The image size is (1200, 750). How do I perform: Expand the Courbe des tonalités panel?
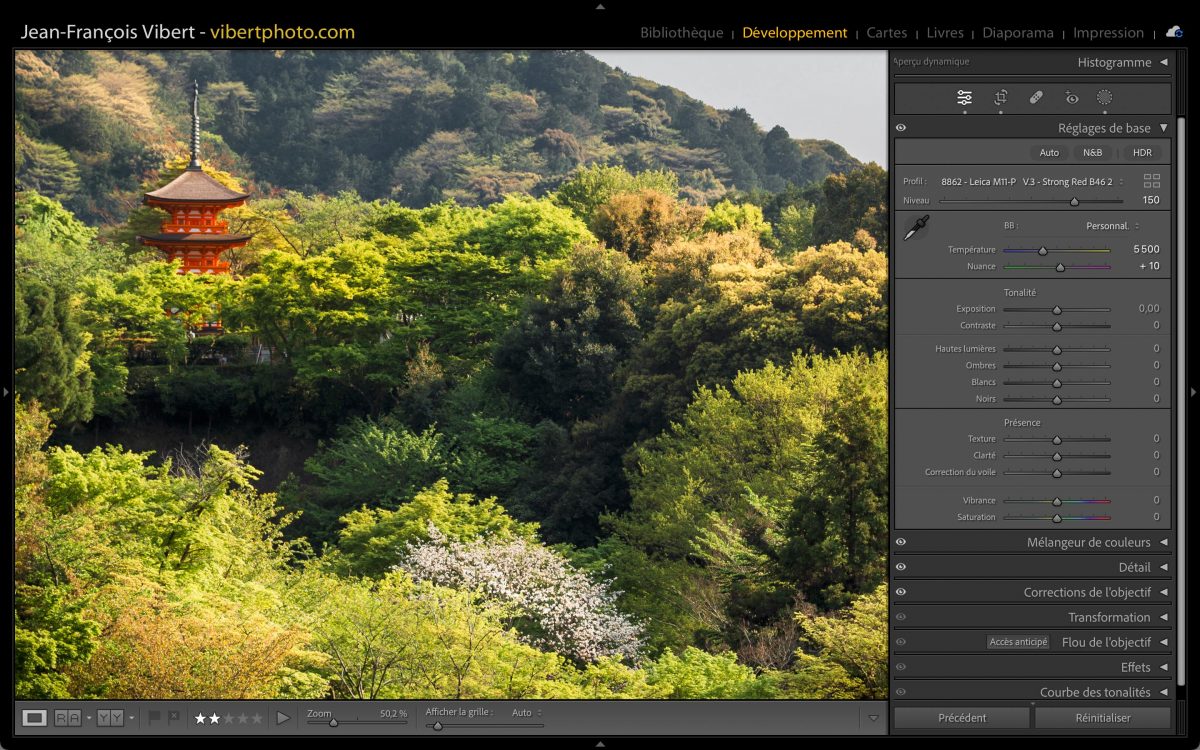coord(1163,692)
